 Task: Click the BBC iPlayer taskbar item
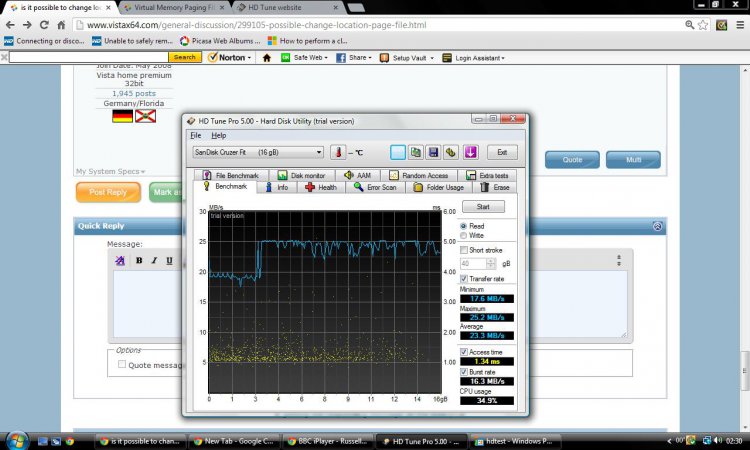pyautogui.click(x=328, y=441)
